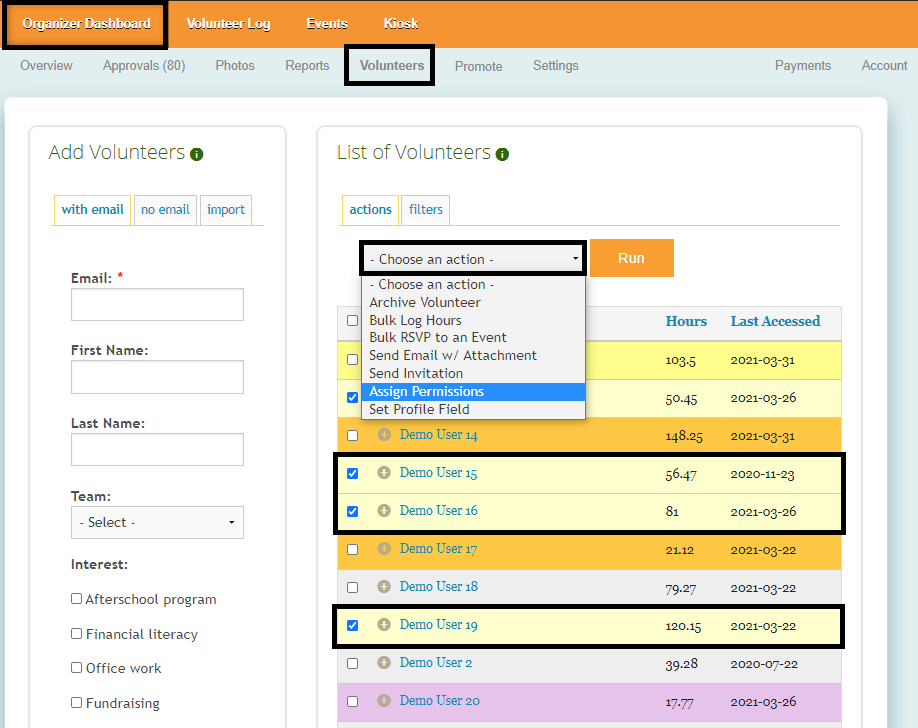Expand plus icon next to Demo User 15
918x728 pixels.
(384, 473)
